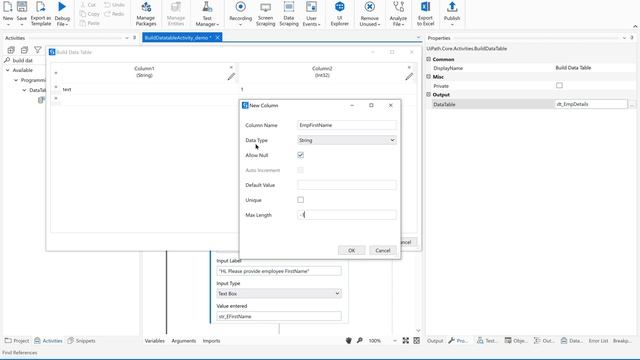Screen dimensions: 640x360
Task: Click the str_EFirstName value field
Action: [x=279, y=316]
